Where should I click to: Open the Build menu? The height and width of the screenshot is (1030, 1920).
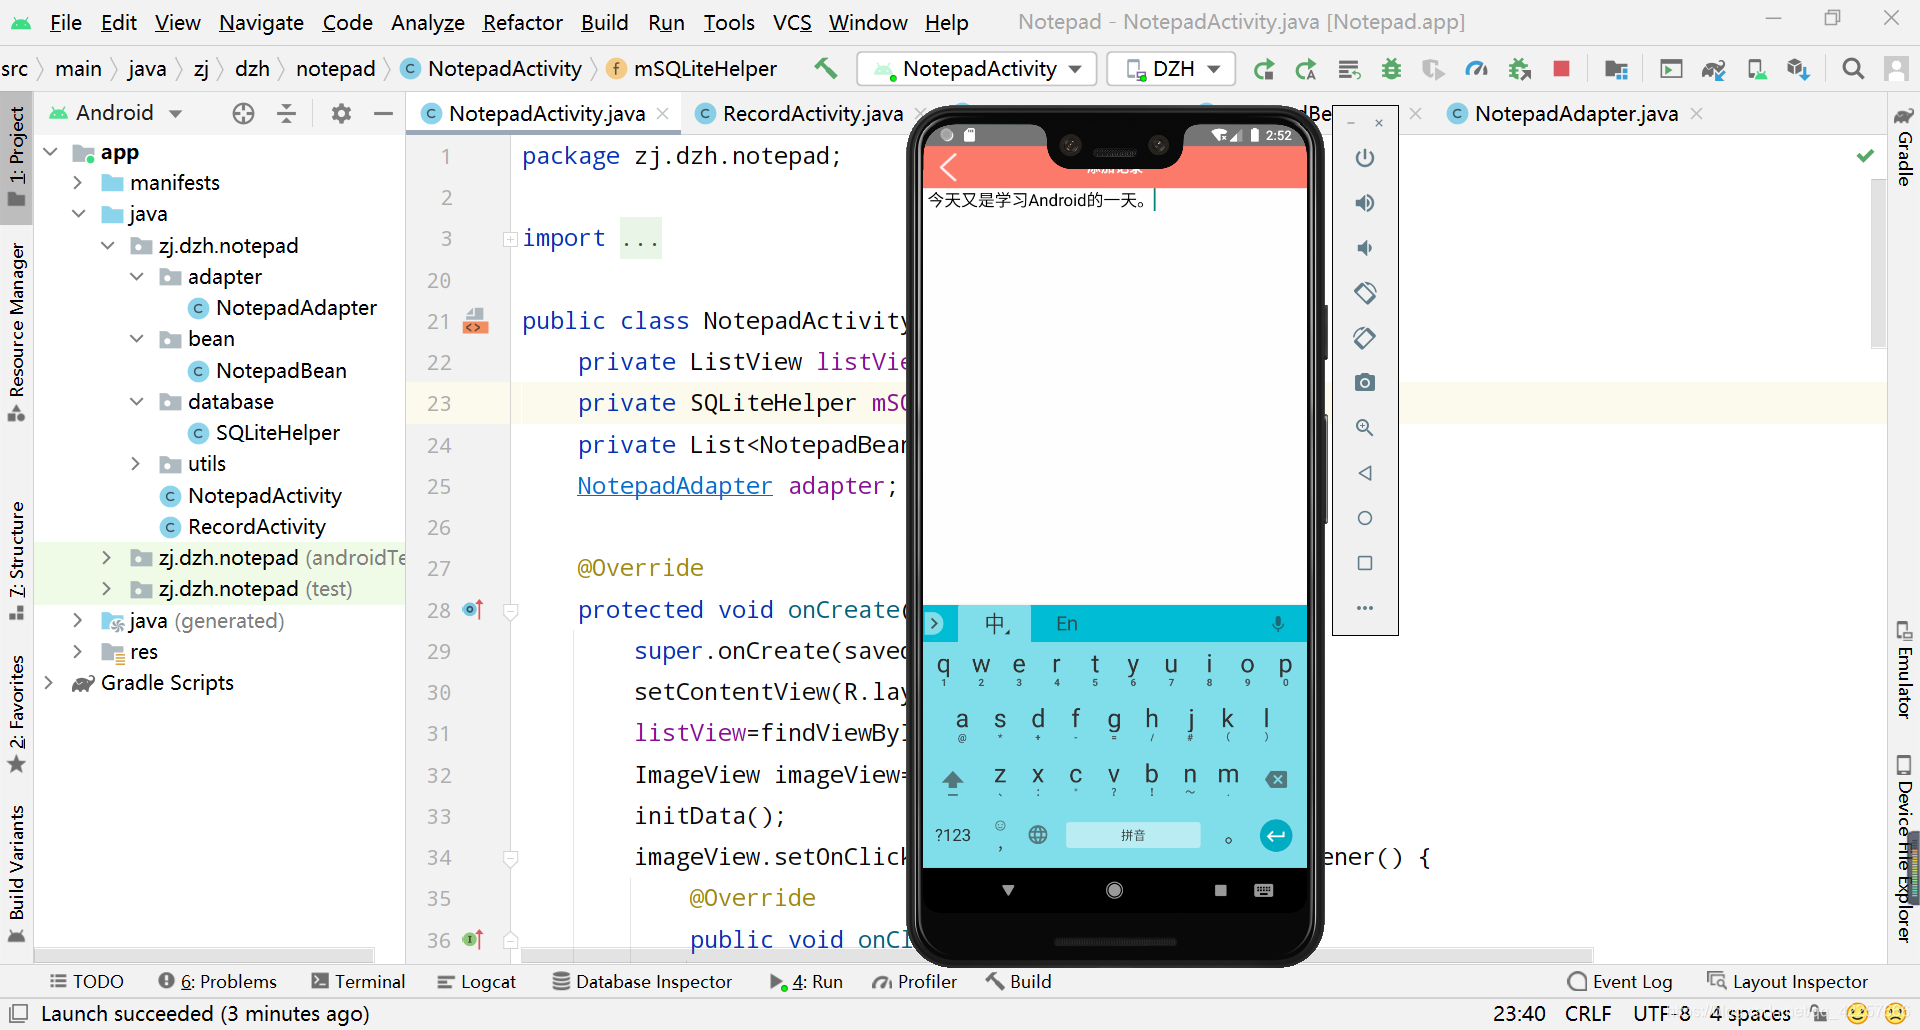point(604,22)
